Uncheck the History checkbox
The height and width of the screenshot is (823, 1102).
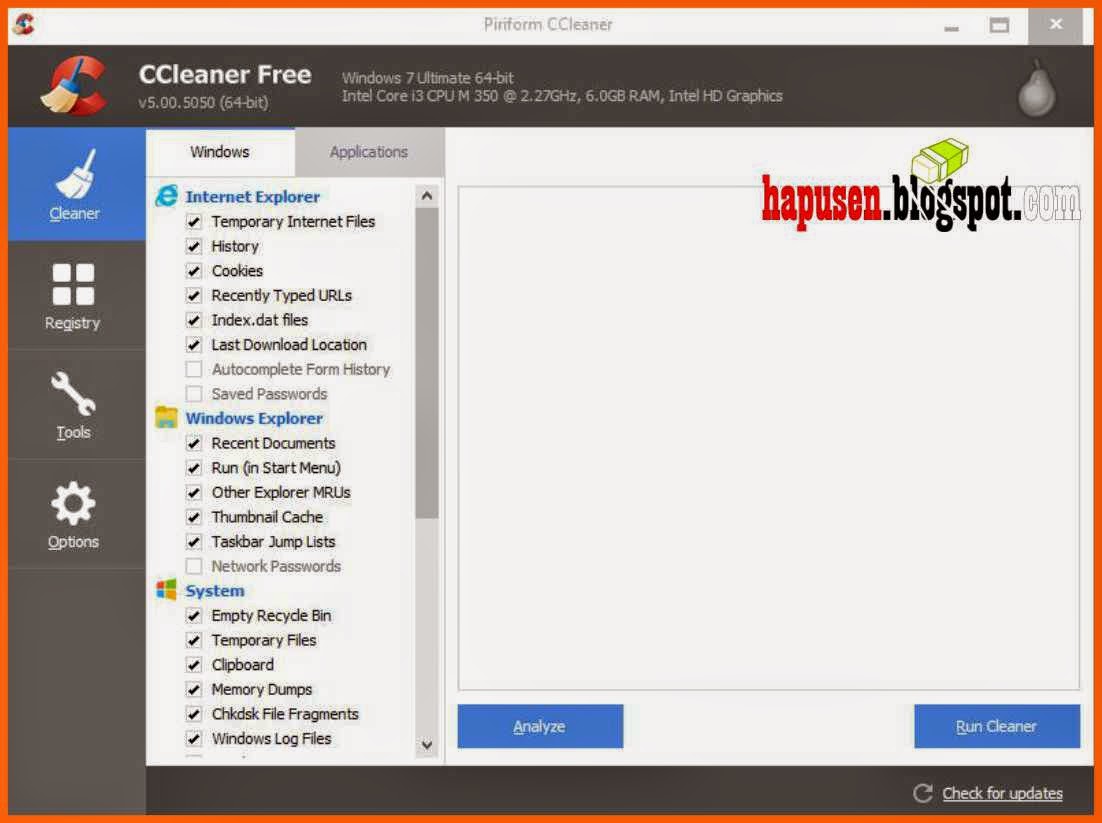194,247
